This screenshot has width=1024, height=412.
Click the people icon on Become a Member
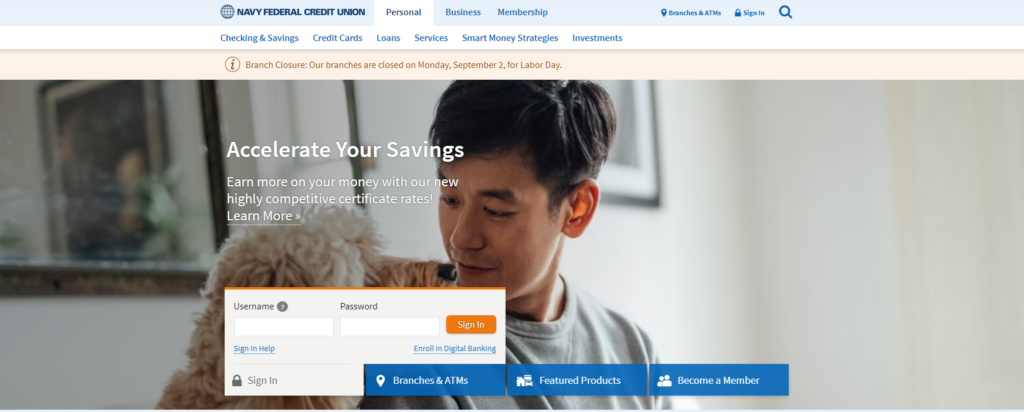tap(664, 380)
